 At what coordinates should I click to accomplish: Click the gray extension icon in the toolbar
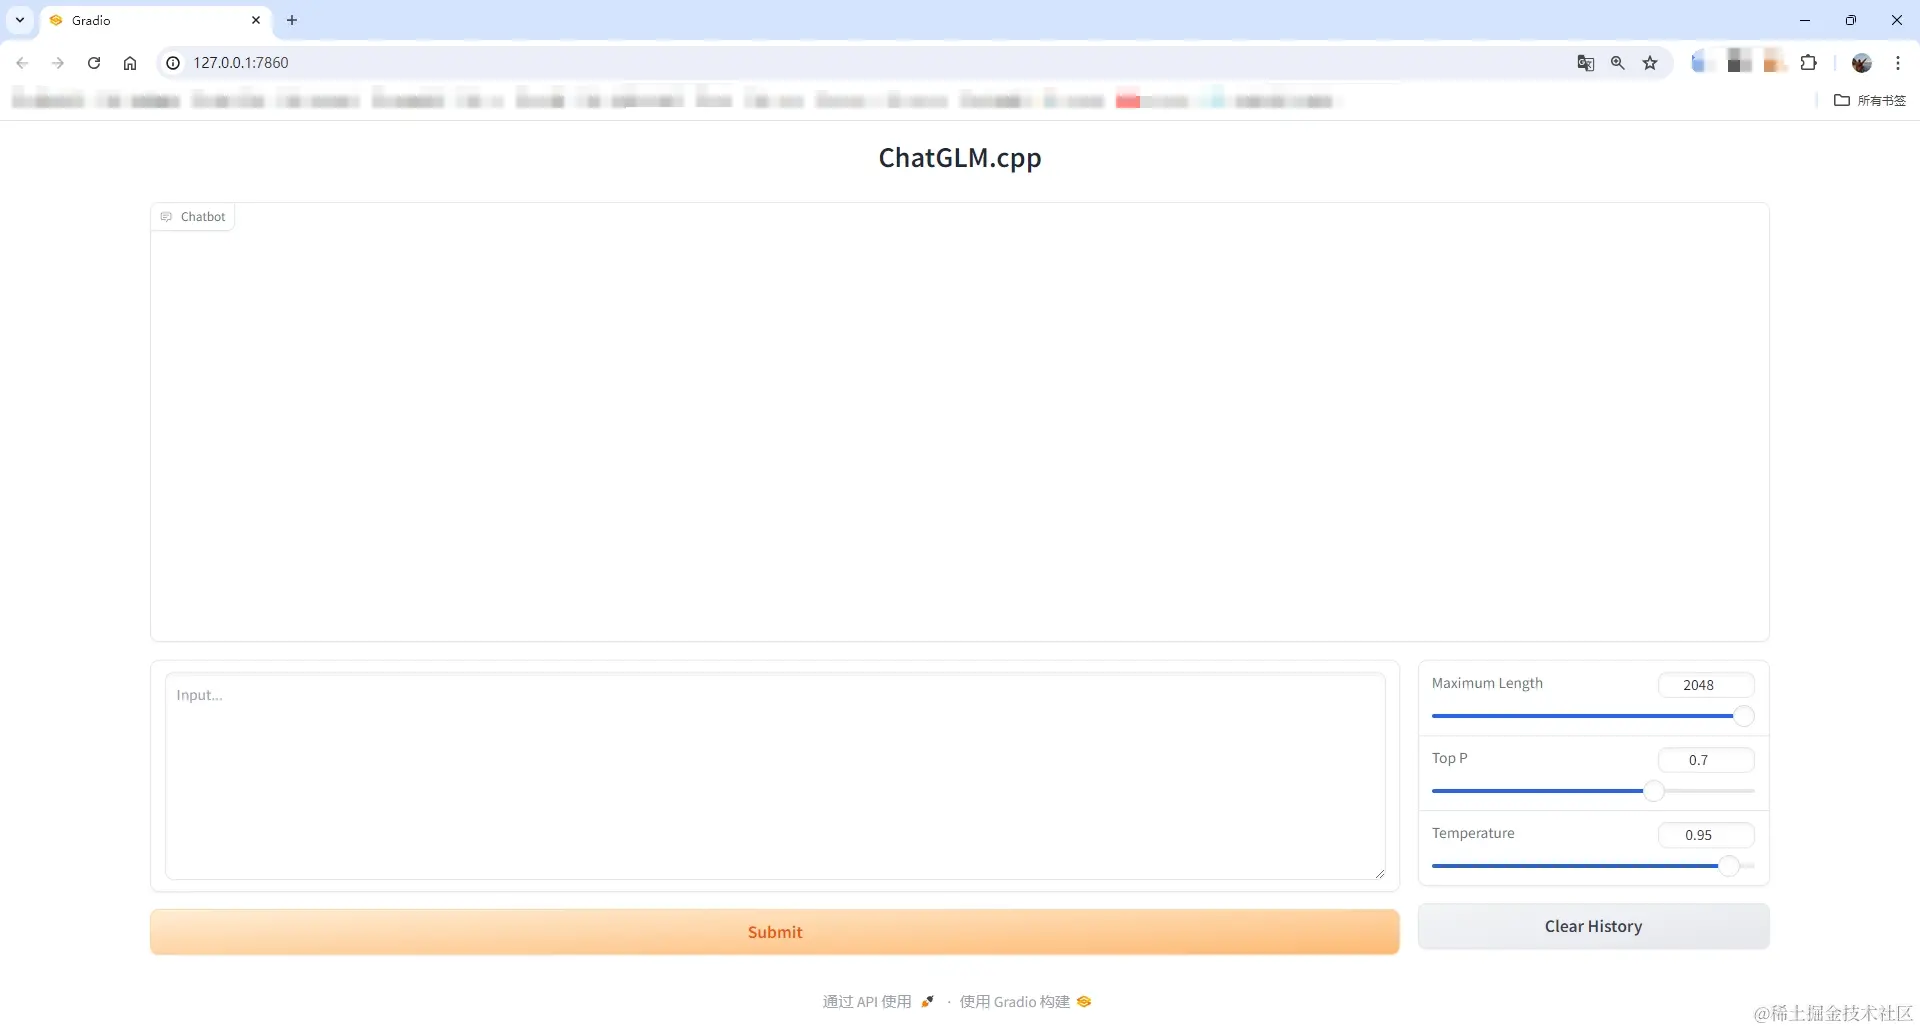click(1739, 62)
